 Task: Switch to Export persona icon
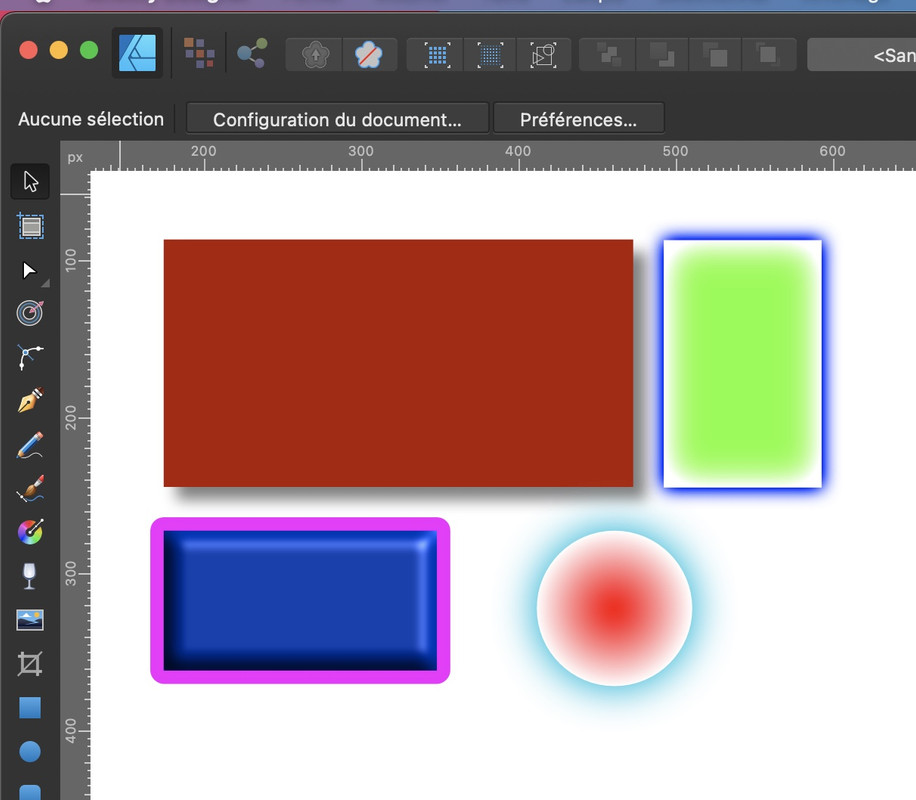[252, 53]
